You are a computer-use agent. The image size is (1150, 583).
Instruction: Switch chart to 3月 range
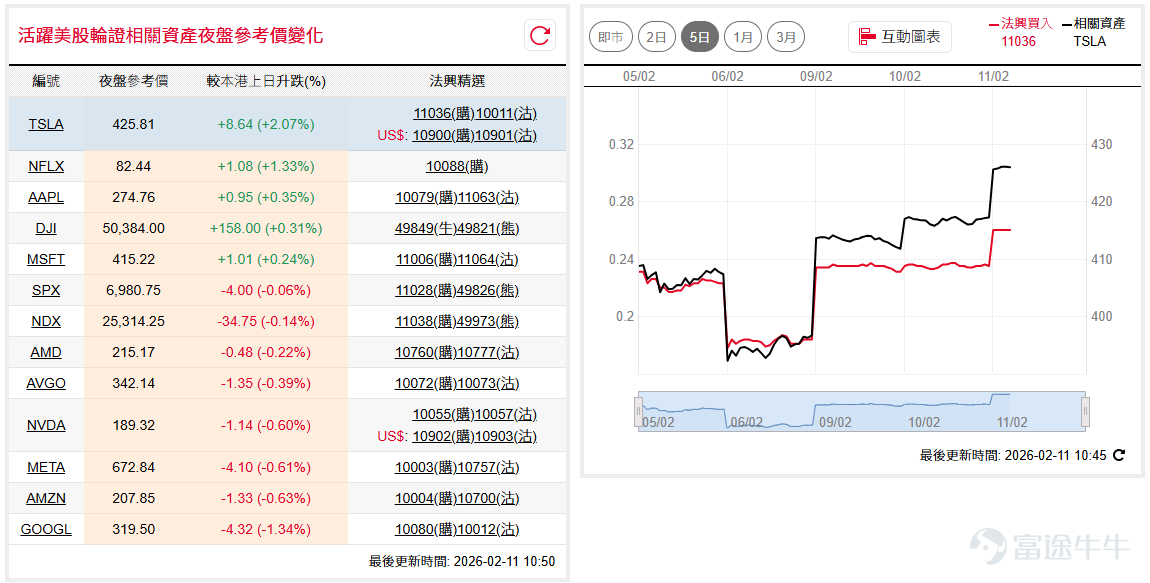point(786,37)
